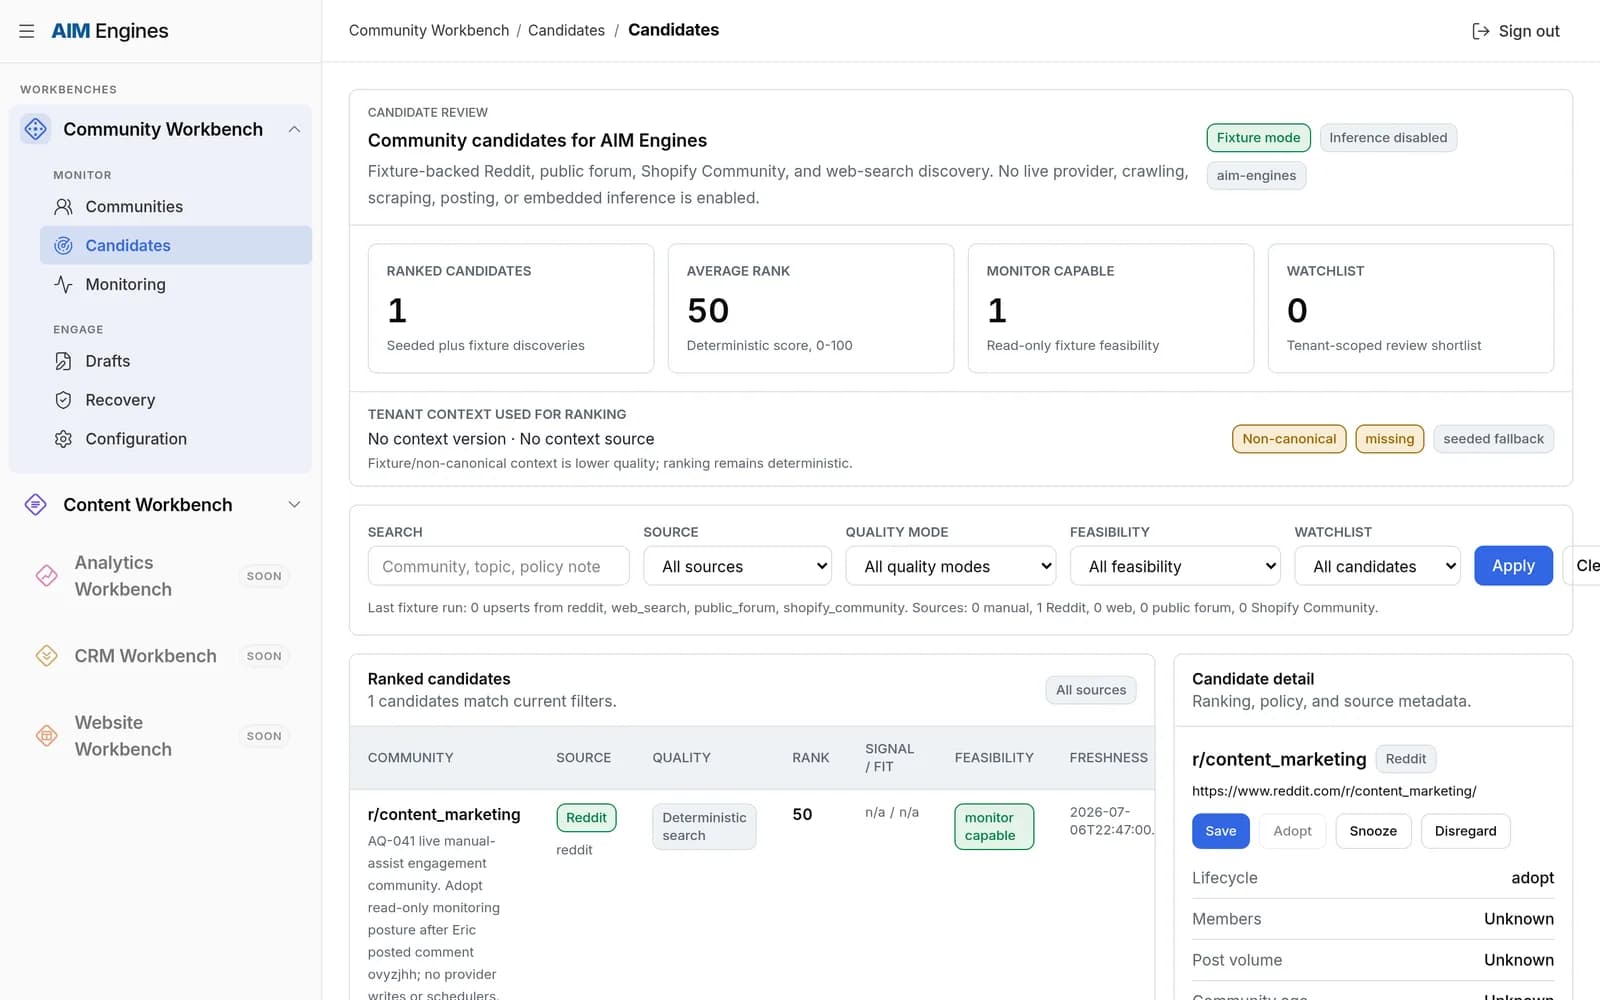Click the Configuration gear icon

coord(63,439)
